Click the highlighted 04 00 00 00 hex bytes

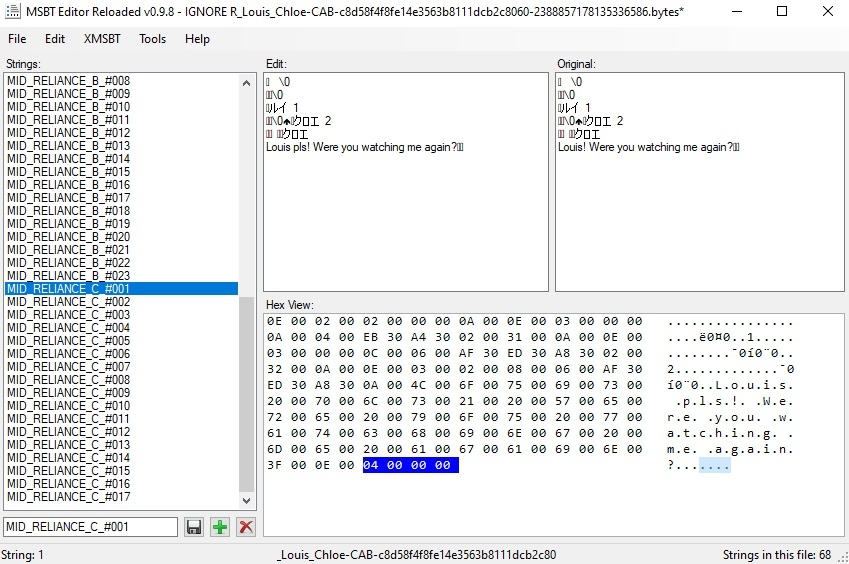click(410, 466)
